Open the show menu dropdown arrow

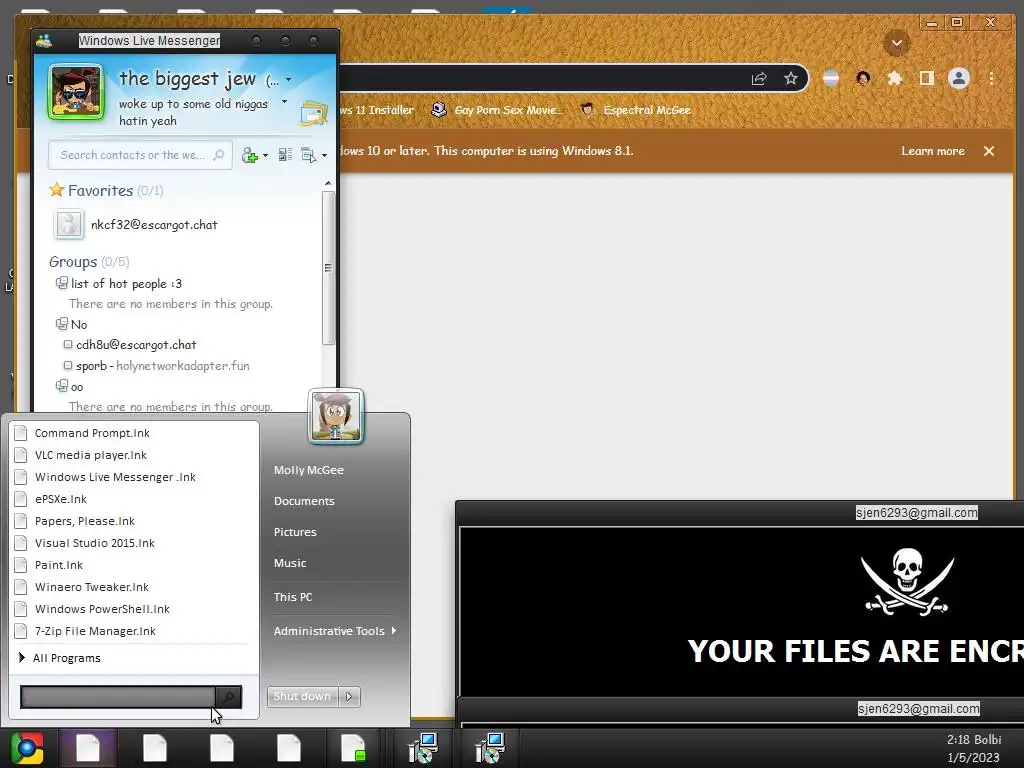(x=325, y=155)
